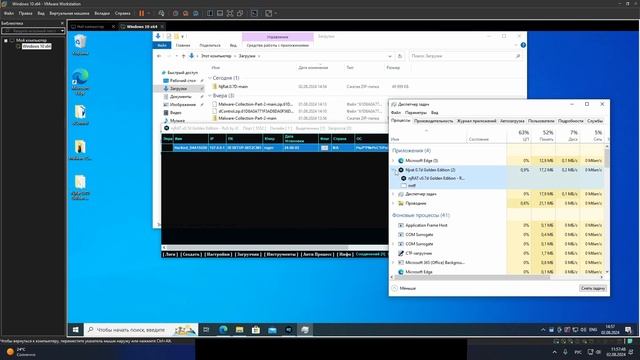Switch to the Службы tab
The width and height of the screenshot is (640, 360).
pos(595,121)
